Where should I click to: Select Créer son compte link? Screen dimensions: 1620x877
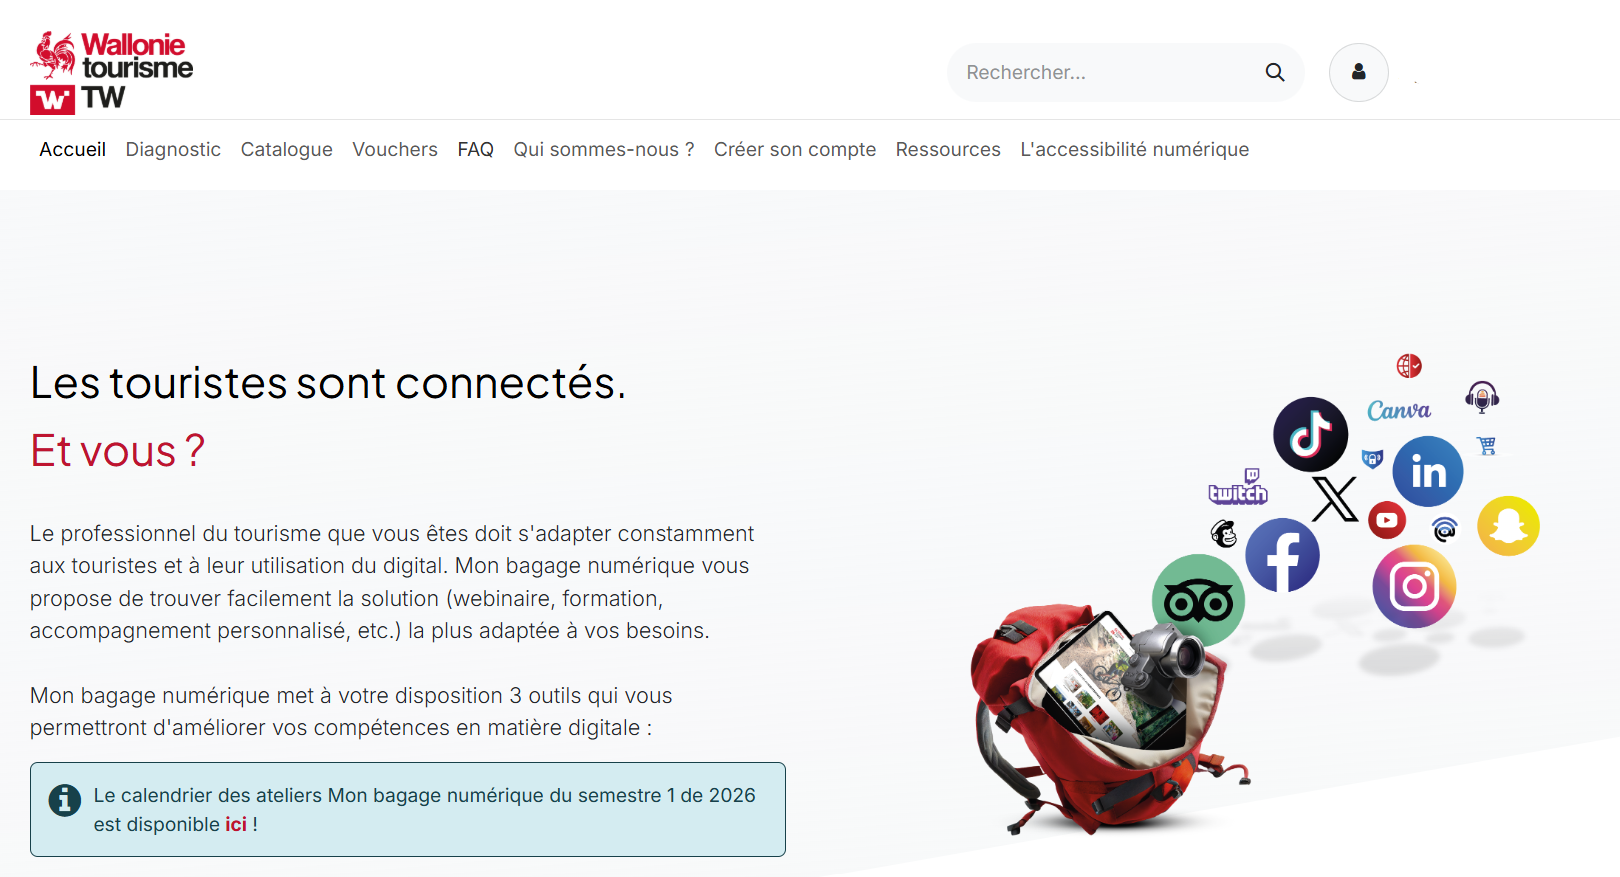(795, 149)
